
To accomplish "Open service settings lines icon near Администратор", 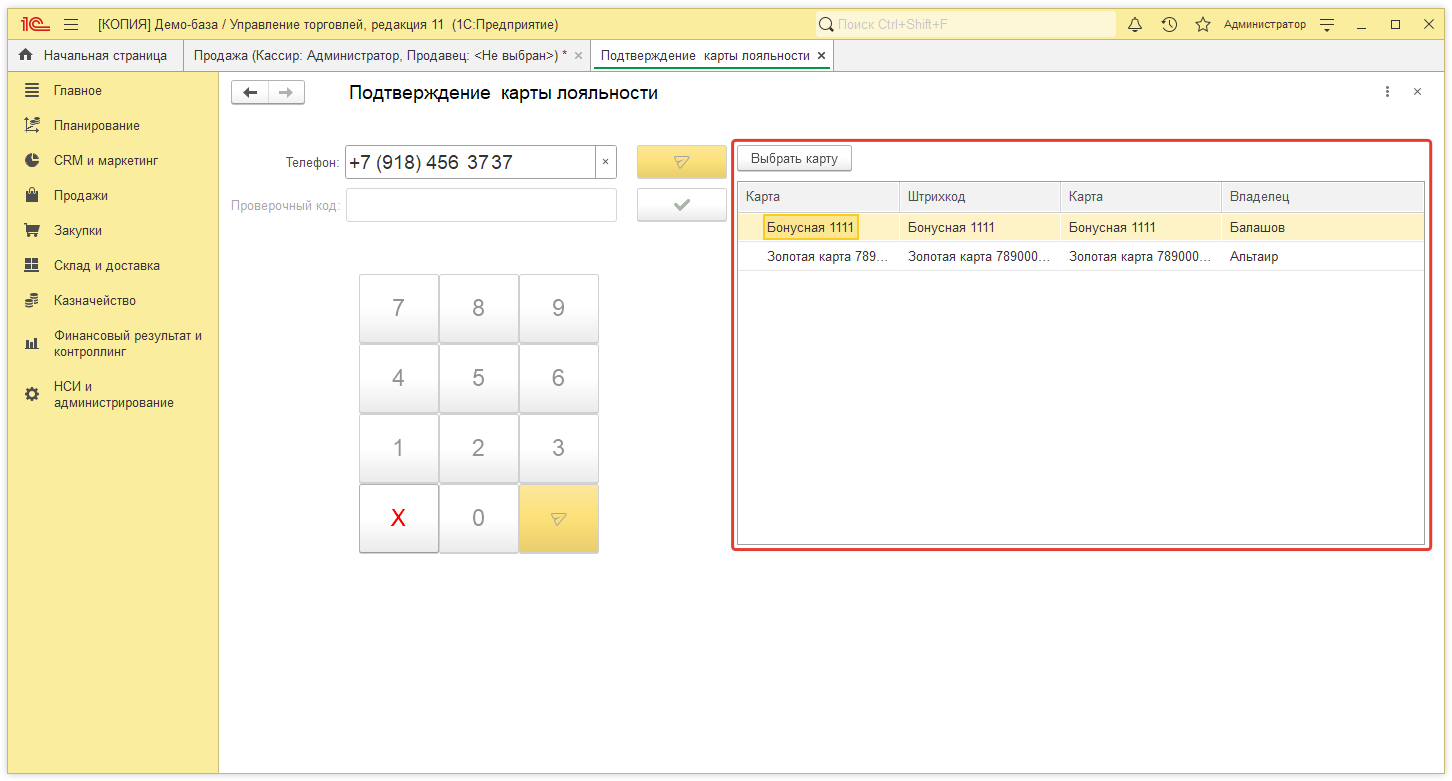I will click(1327, 25).
